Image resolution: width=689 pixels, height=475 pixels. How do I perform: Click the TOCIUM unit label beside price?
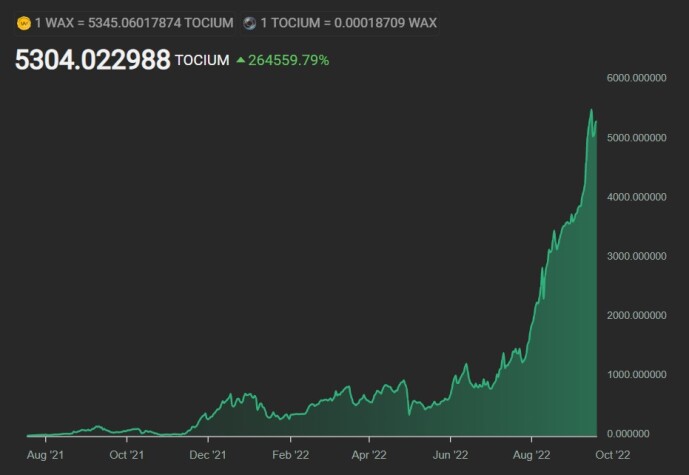pyautogui.click(x=202, y=60)
